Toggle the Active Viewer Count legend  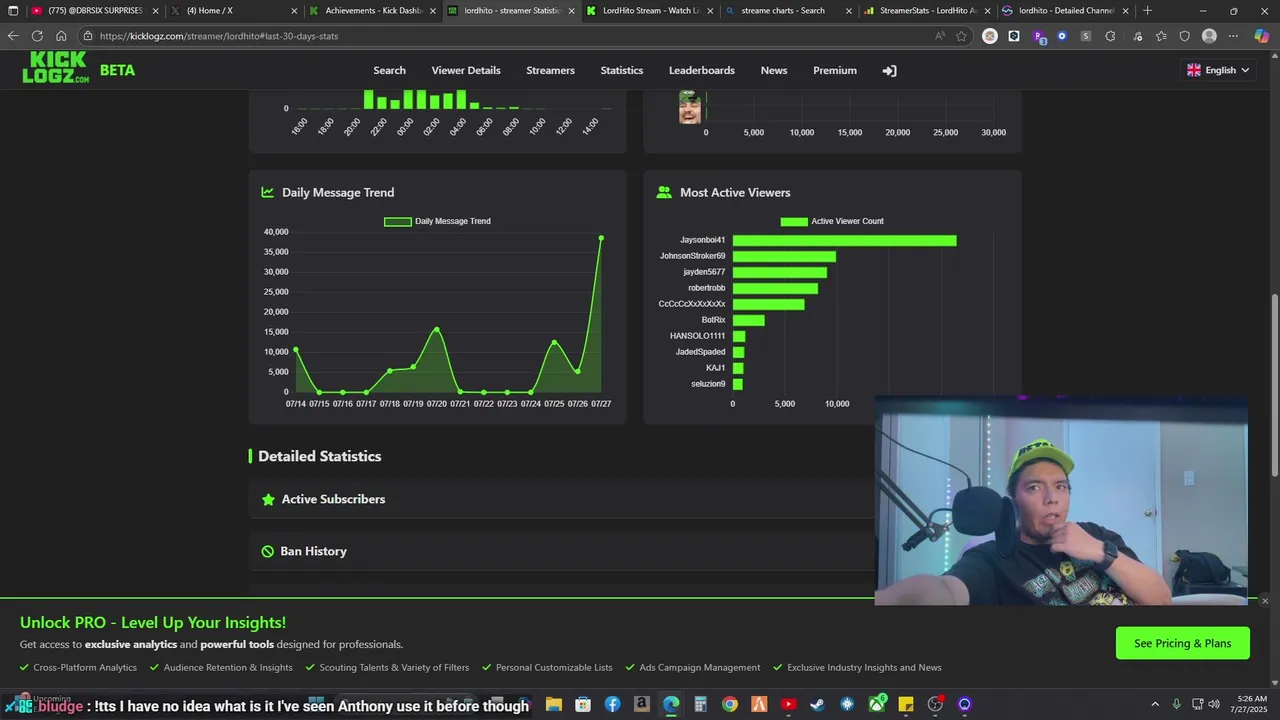coord(831,221)
